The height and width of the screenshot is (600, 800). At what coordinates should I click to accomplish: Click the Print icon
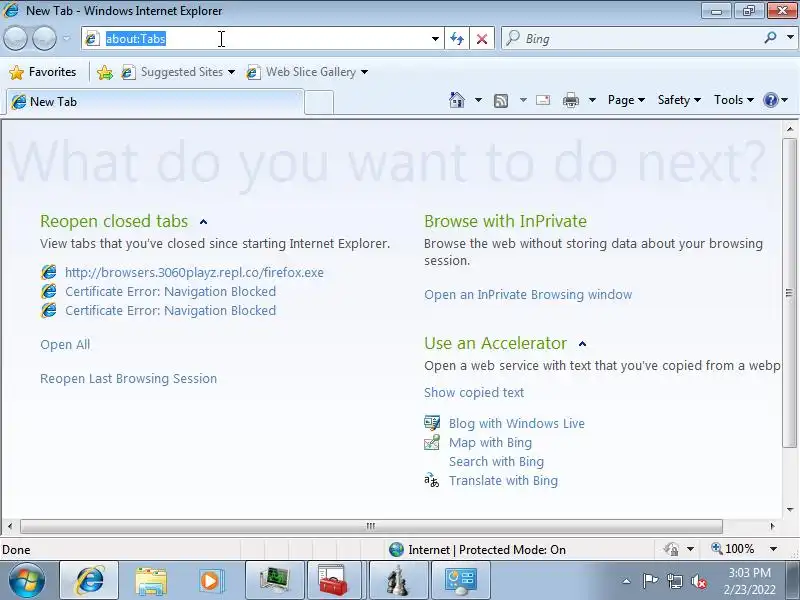(x=570, y=100)
